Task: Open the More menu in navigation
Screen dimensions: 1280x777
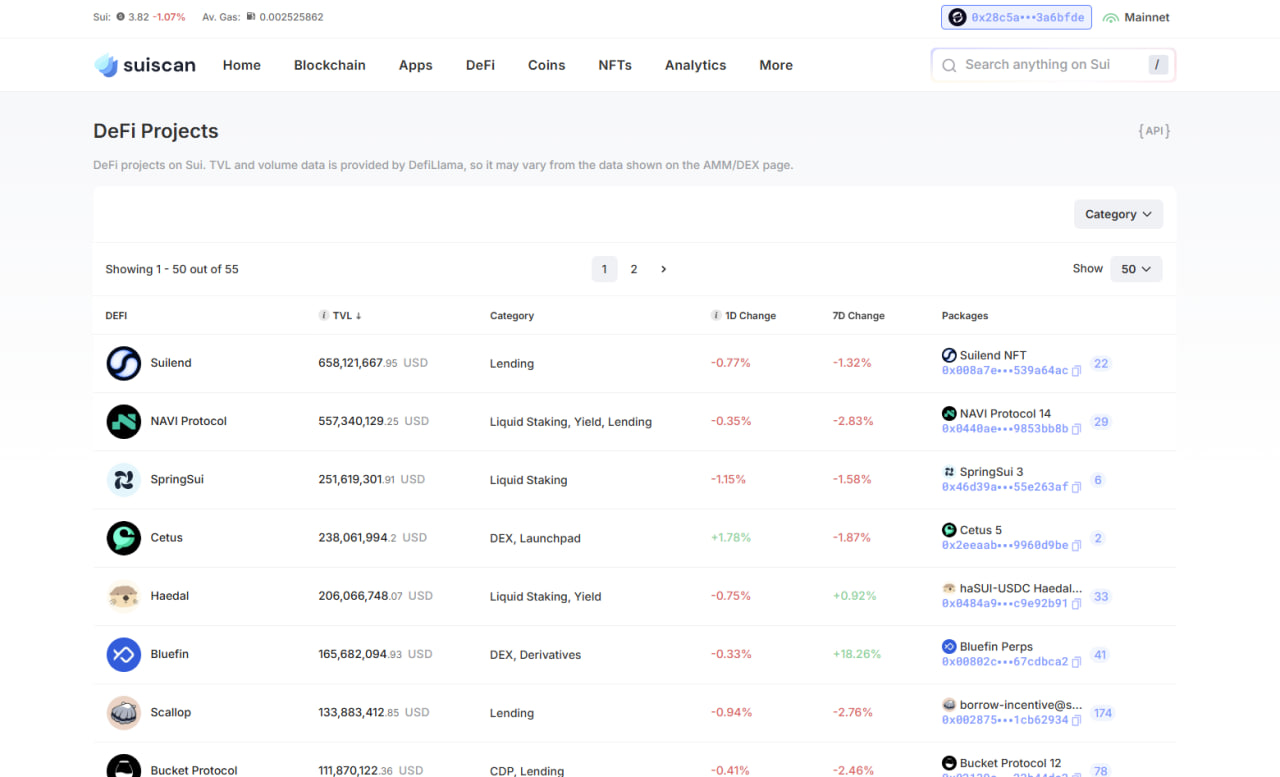Action: [x=775, y=65]
